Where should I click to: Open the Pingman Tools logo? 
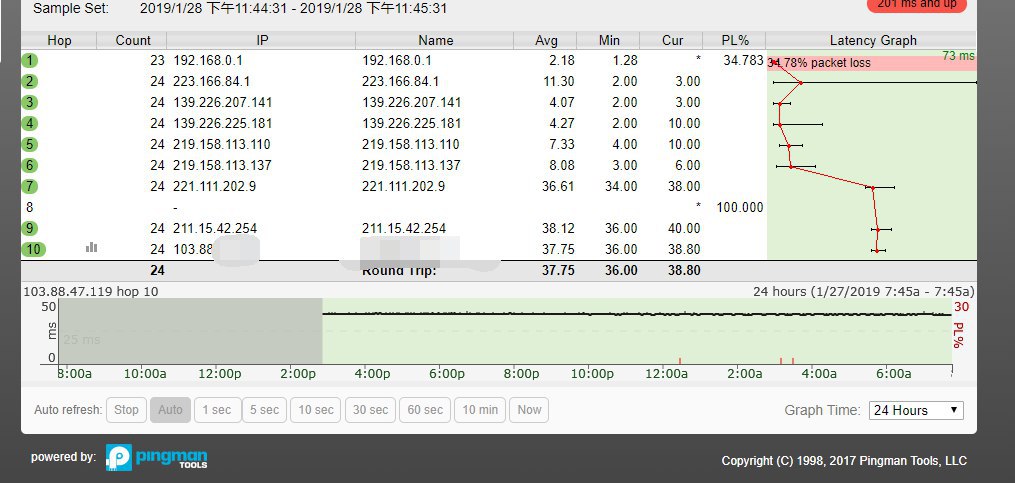157,458
